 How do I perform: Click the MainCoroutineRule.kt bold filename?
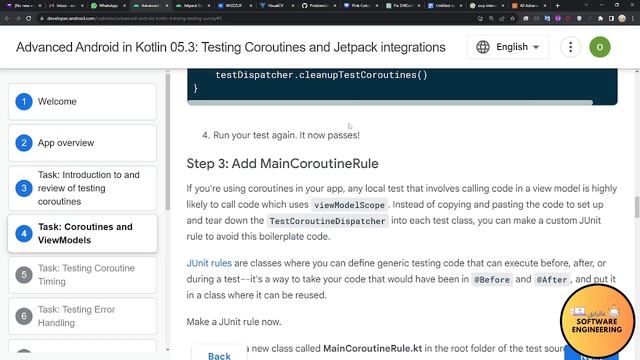372,348
